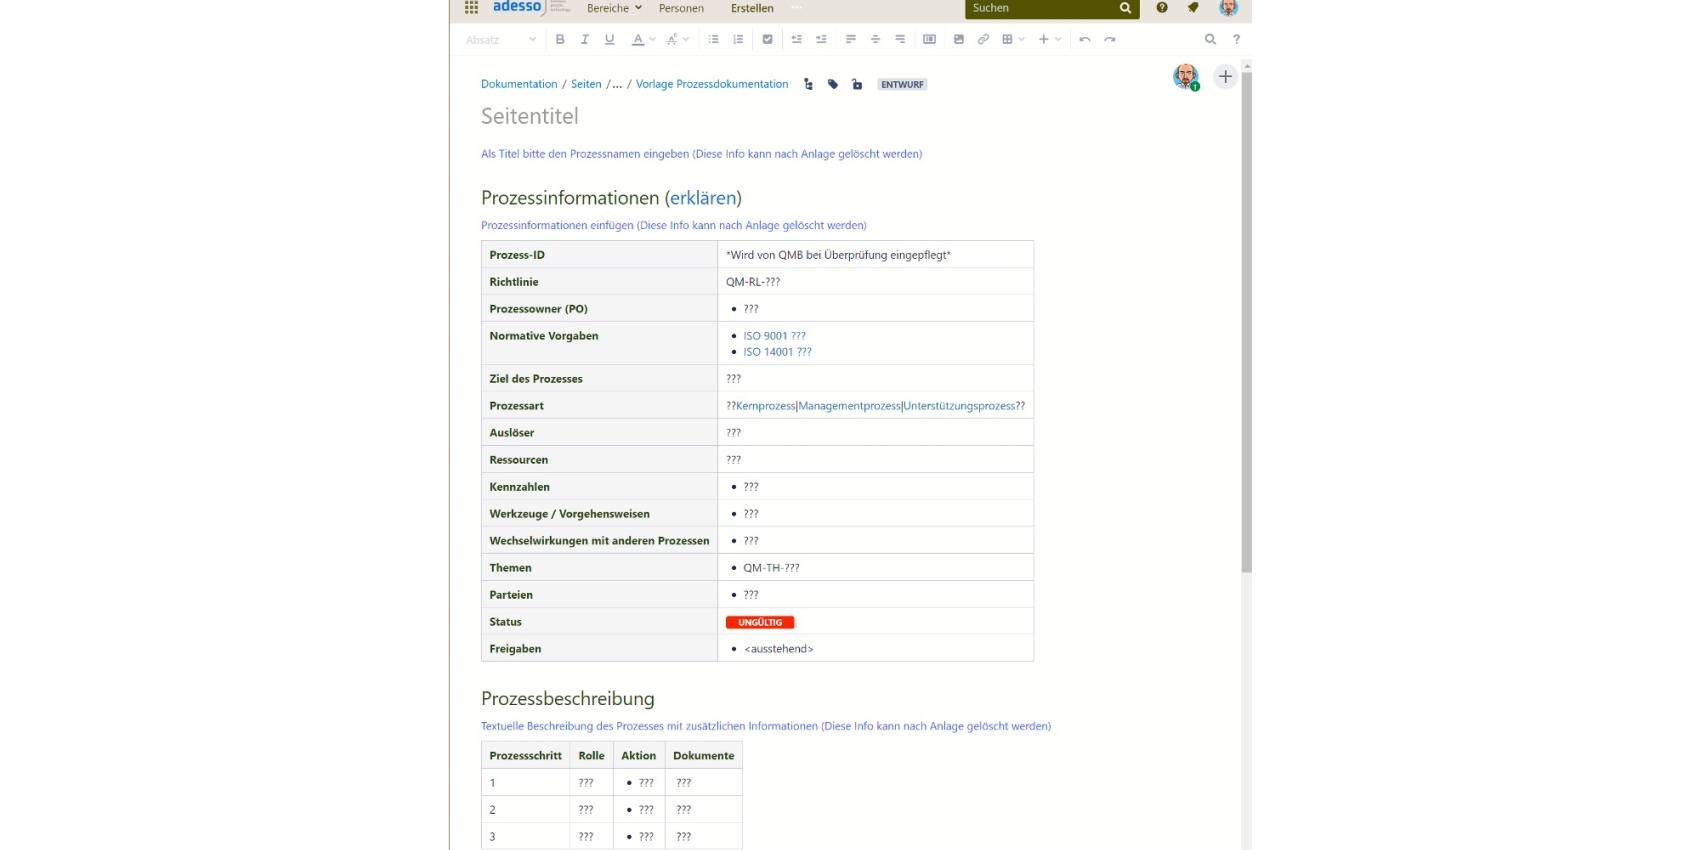Expand the breadcrumb ellipsis
The width and height of the screenshot is (1700, 850).
(x=617, y=84)
